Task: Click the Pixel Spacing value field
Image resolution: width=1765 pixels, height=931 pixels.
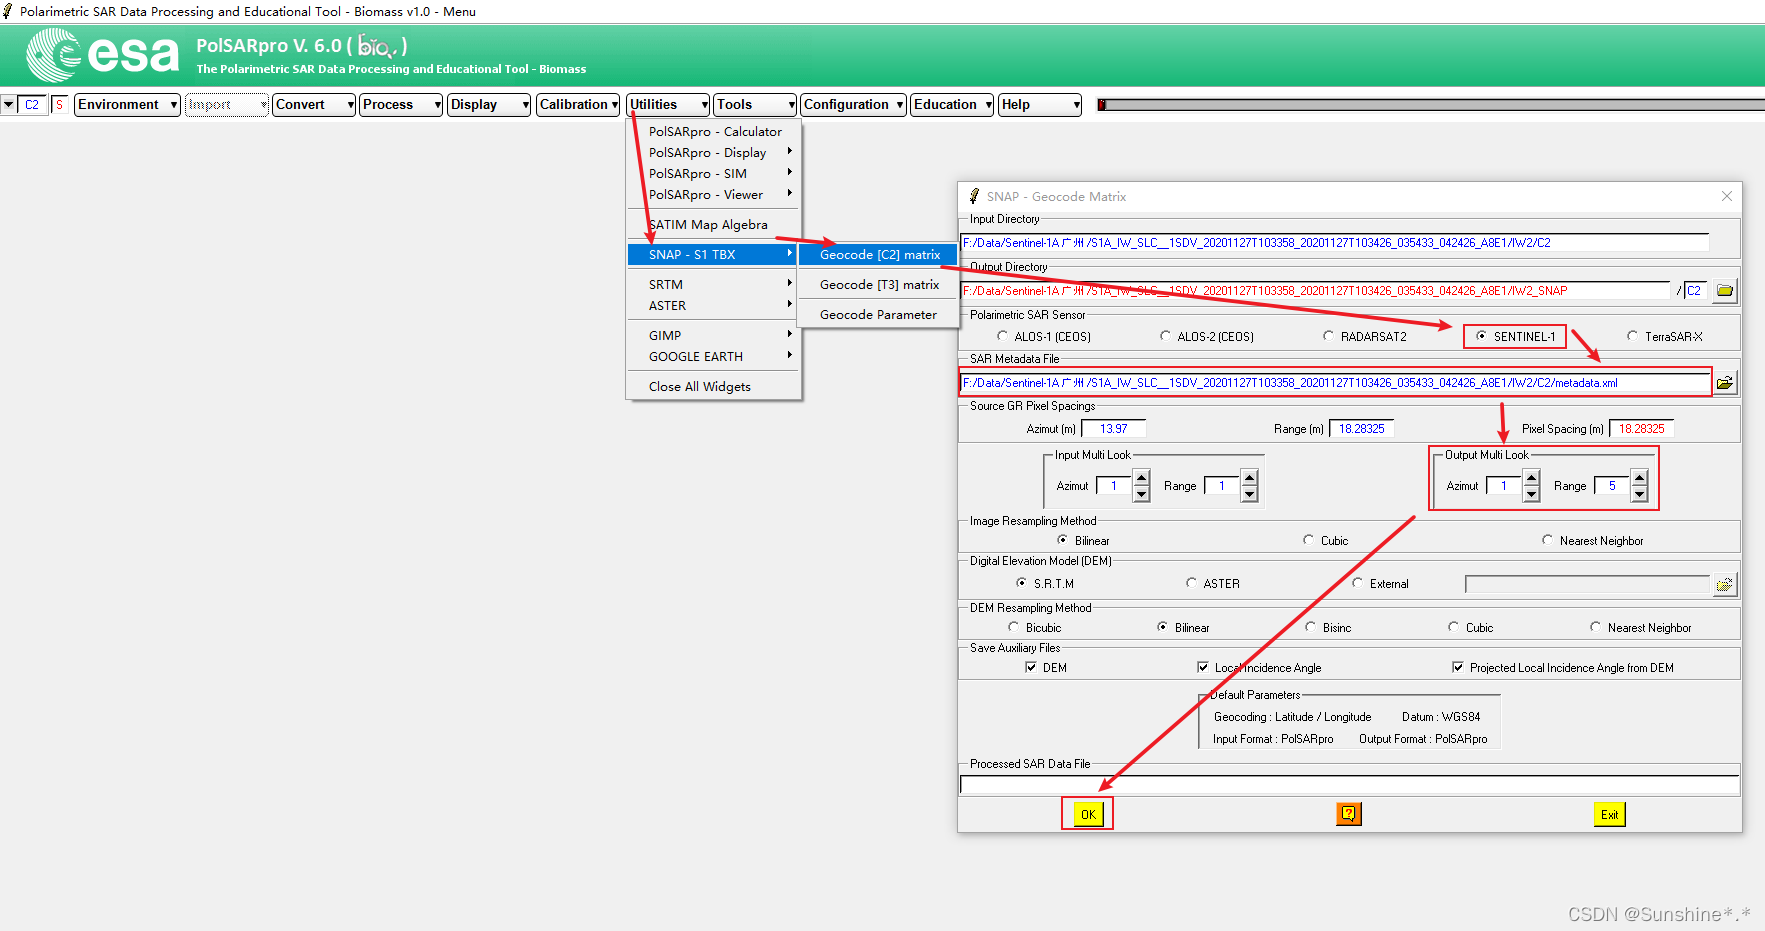Action: [x=1641, y=429]
